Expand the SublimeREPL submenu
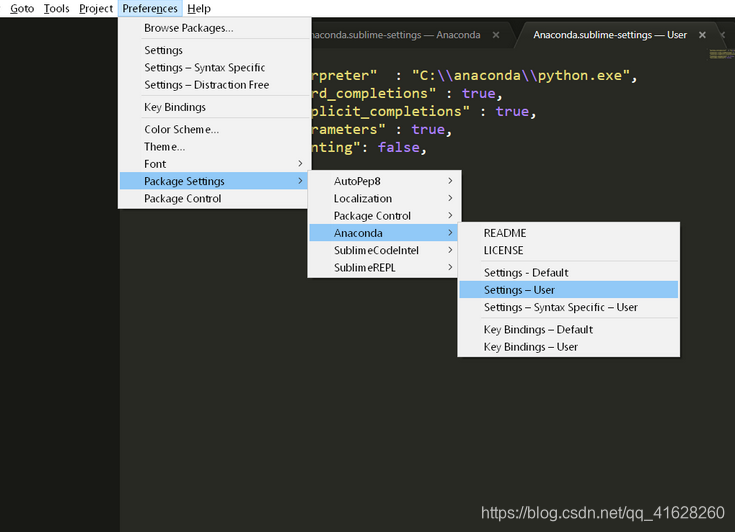This screenshot has width=735, height=532. point(383,268)
